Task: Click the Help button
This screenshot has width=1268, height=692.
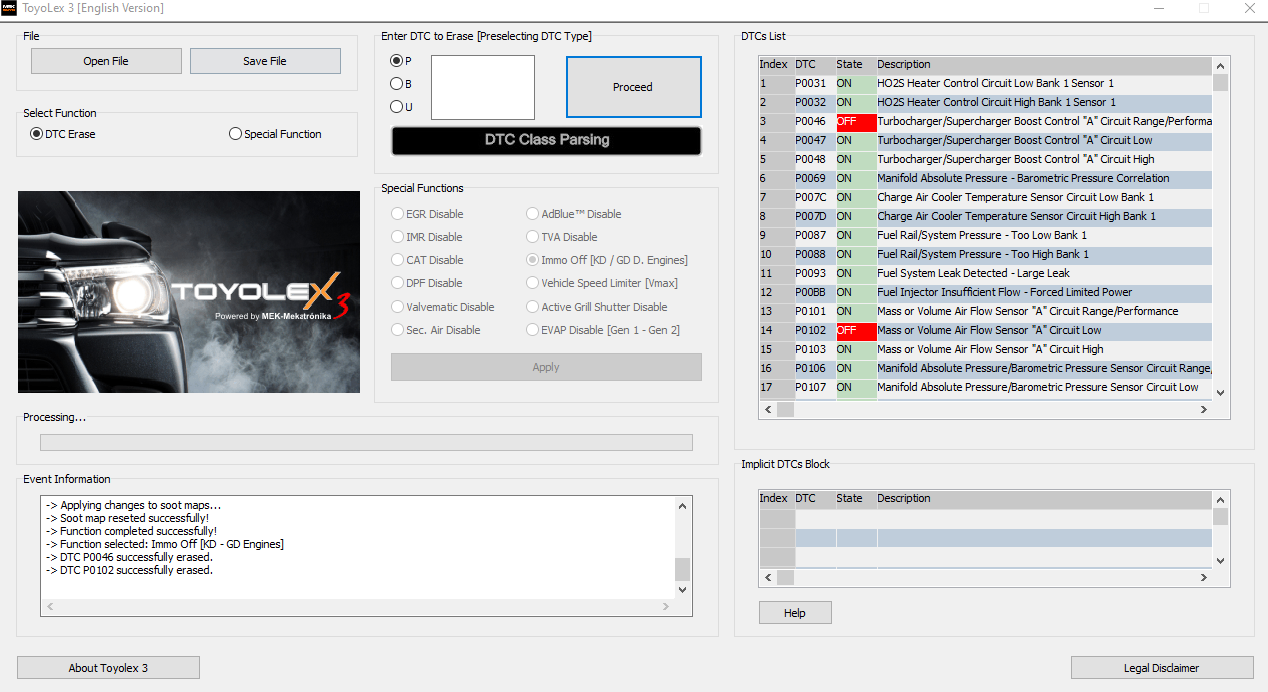Action: (x=795, y=613)
